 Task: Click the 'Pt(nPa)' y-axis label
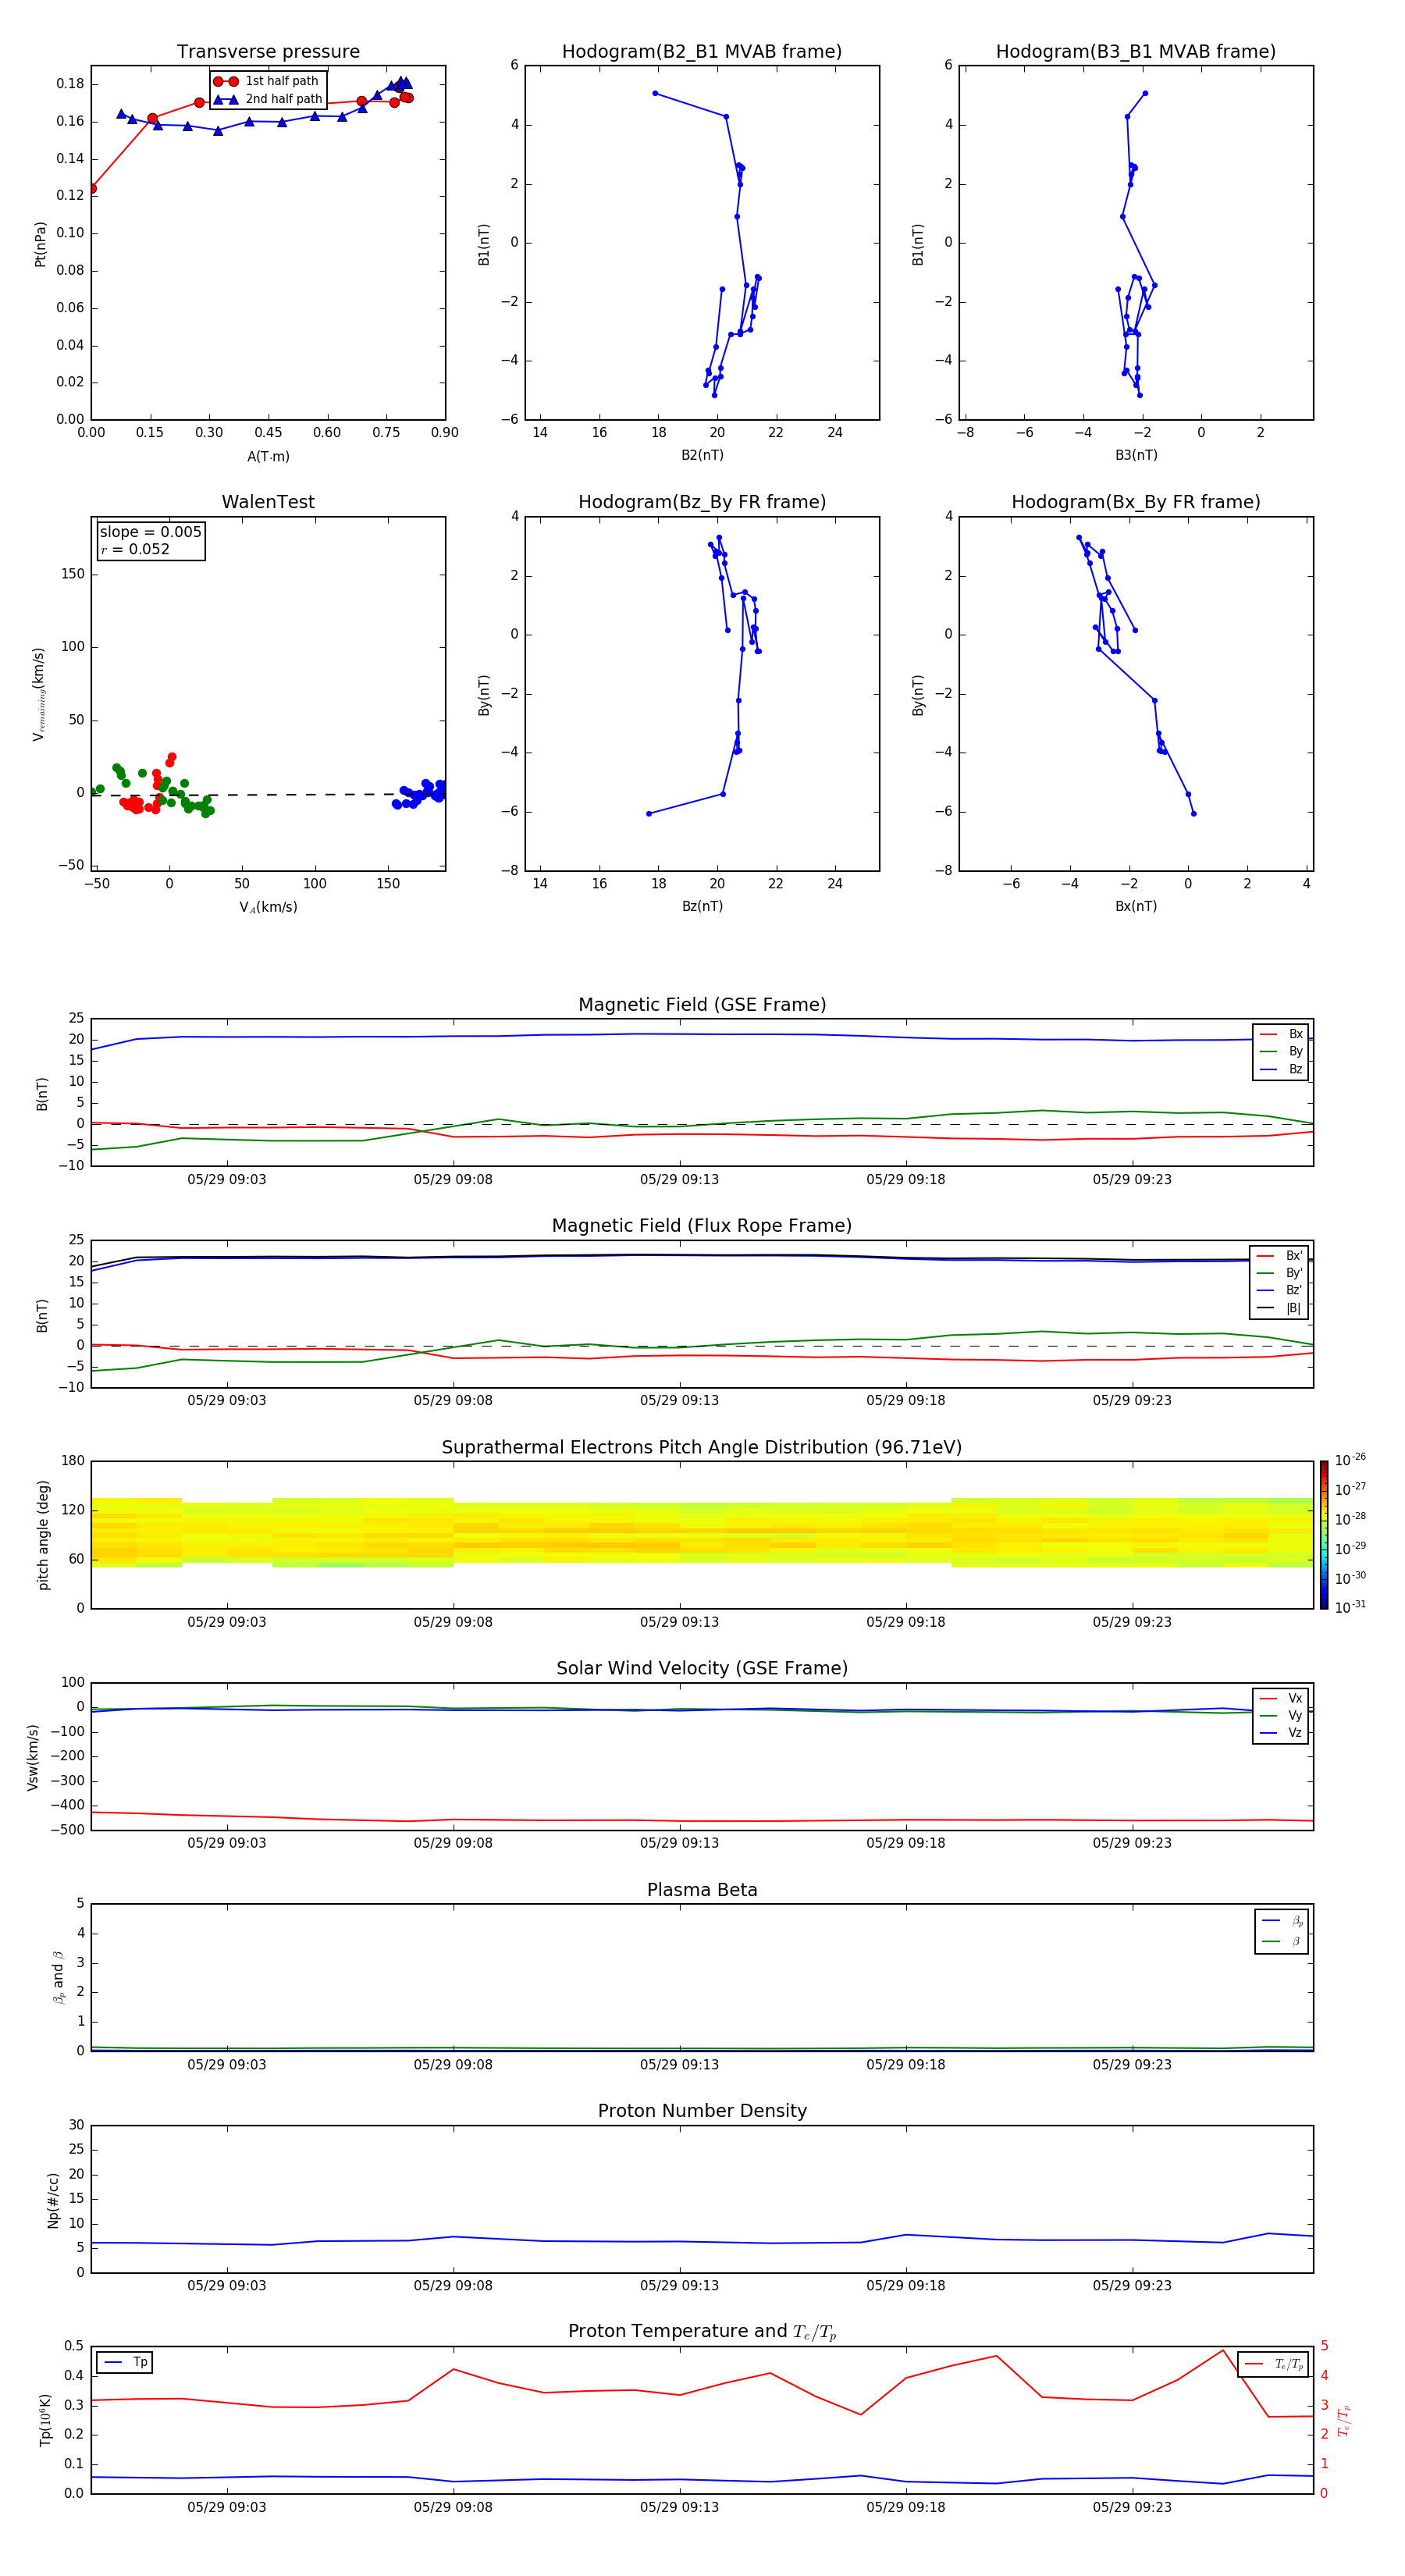[x=41, y=243]
